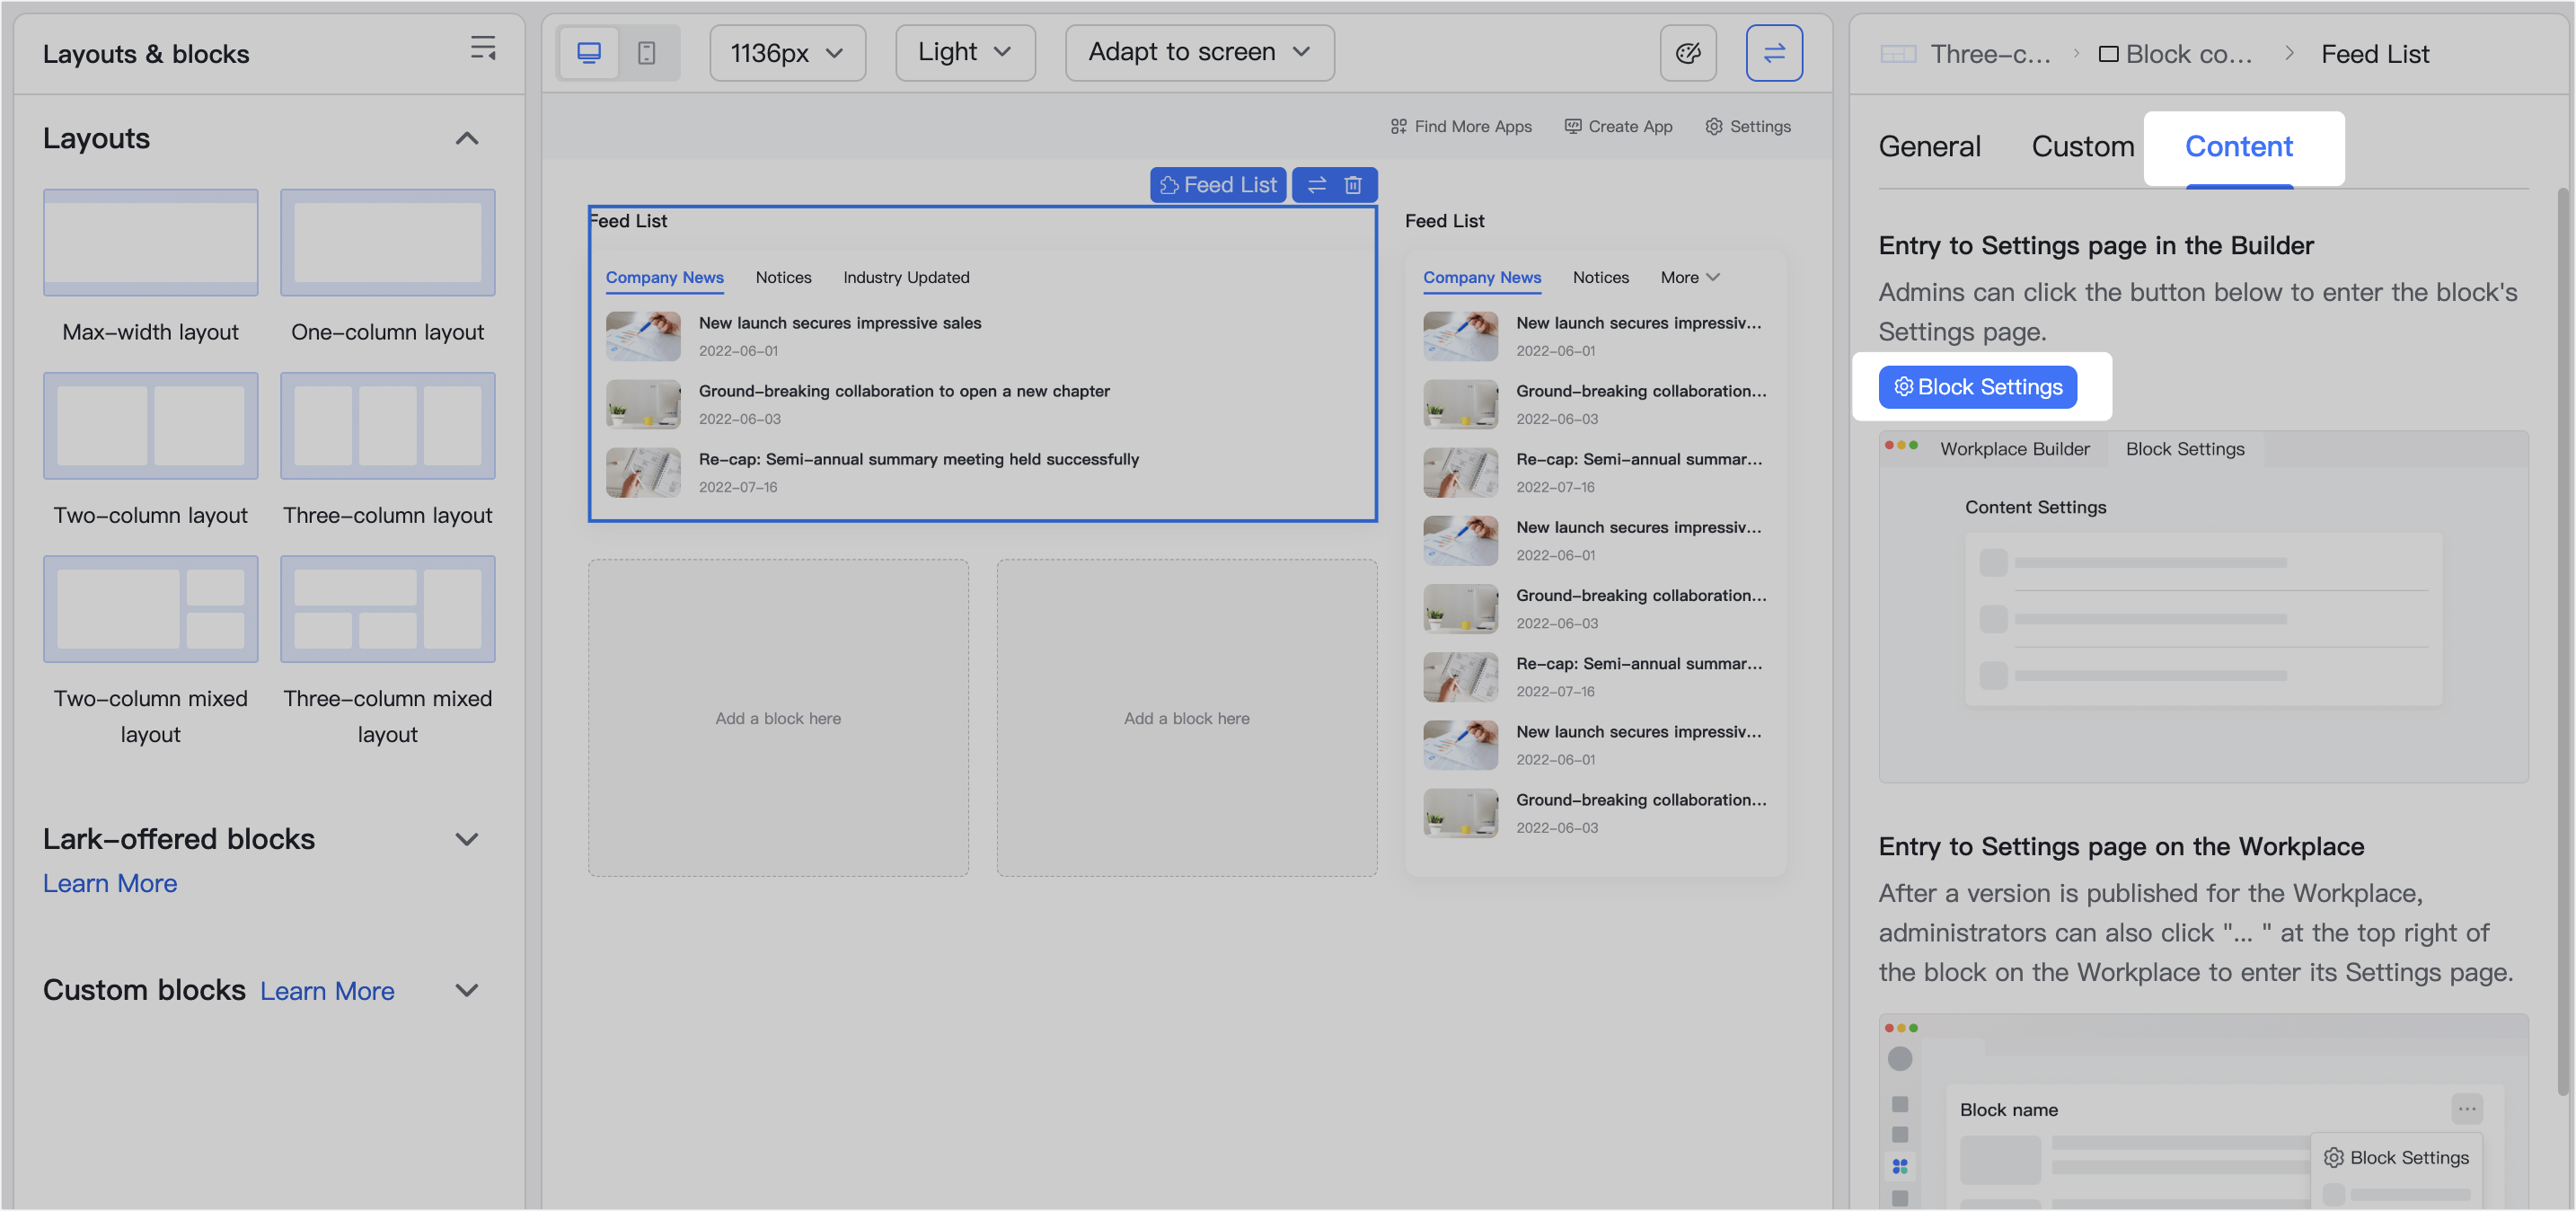Switch to the General tab
This screenshot has height=1211, width=2576.
pos(1929,146)
